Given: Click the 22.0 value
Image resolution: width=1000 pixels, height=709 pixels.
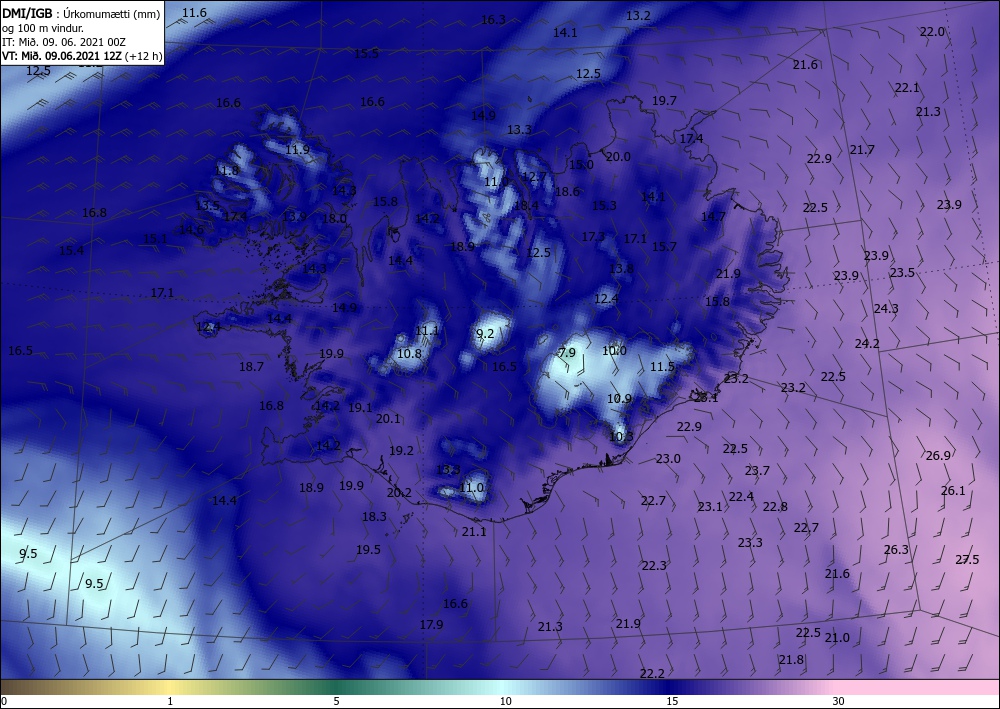Looking at the screenshot, I should [x=932, y=32].
